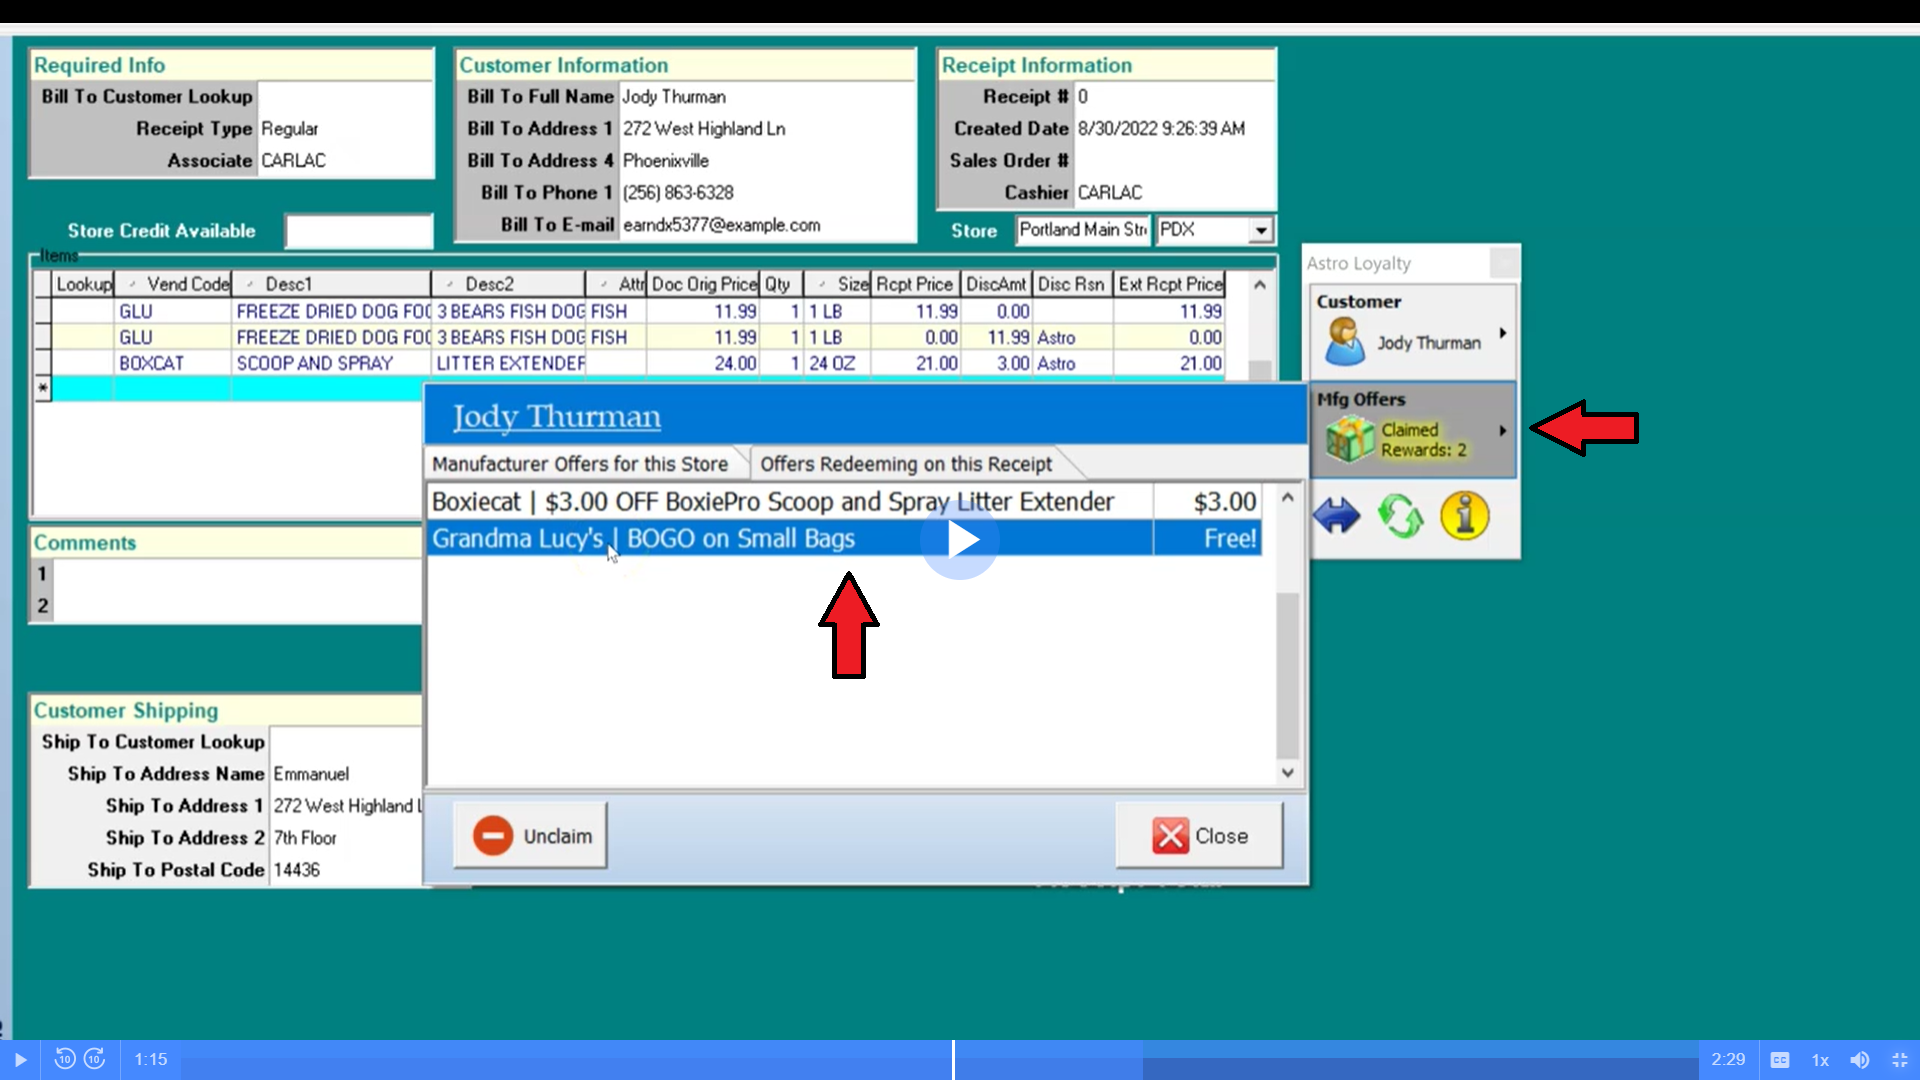Viewport: 1920px width, 1080px height.
Task: Click the blue back arrows icon in Astro Loyalty
Action: pos(1336,516)
